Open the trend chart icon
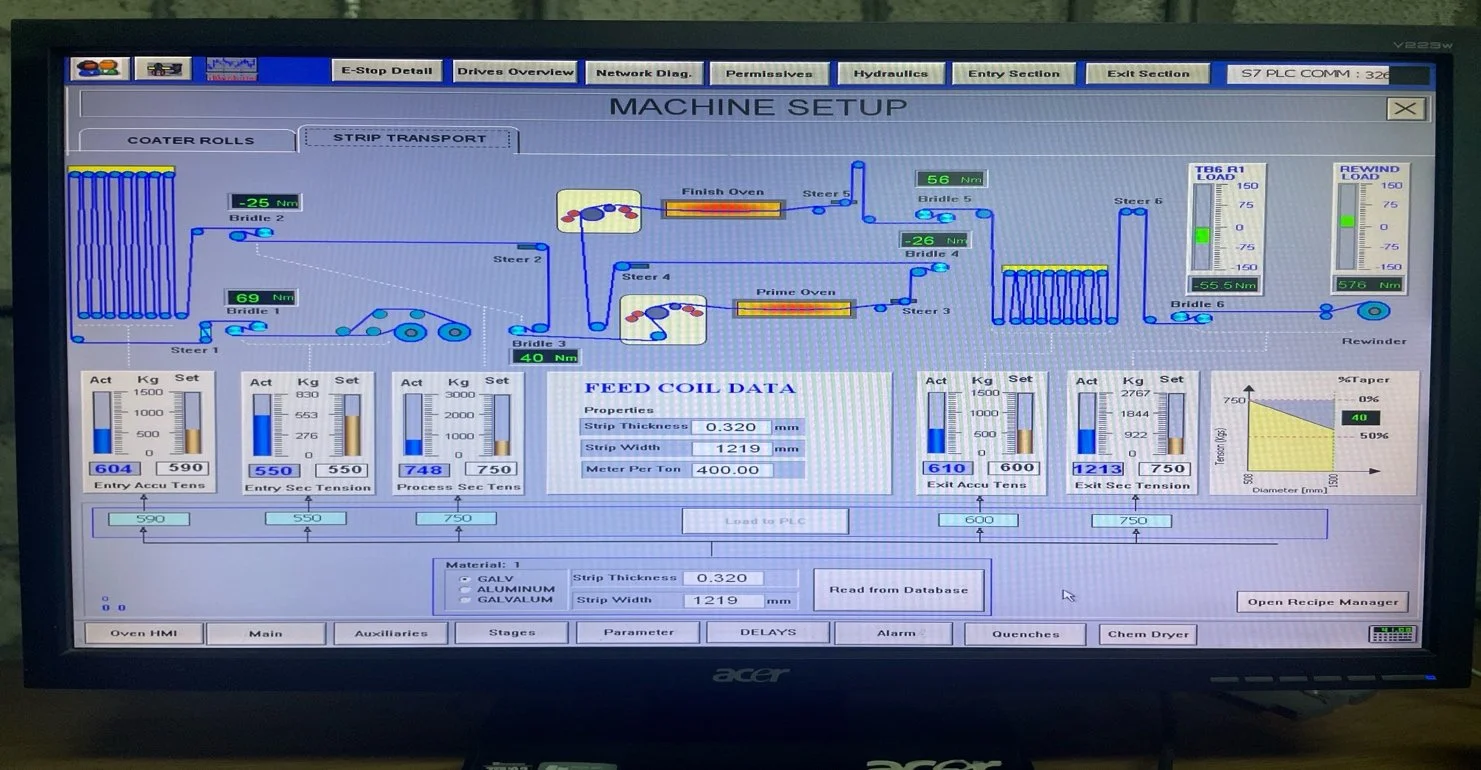The image size is (1481, 770). tap(232, 69)
